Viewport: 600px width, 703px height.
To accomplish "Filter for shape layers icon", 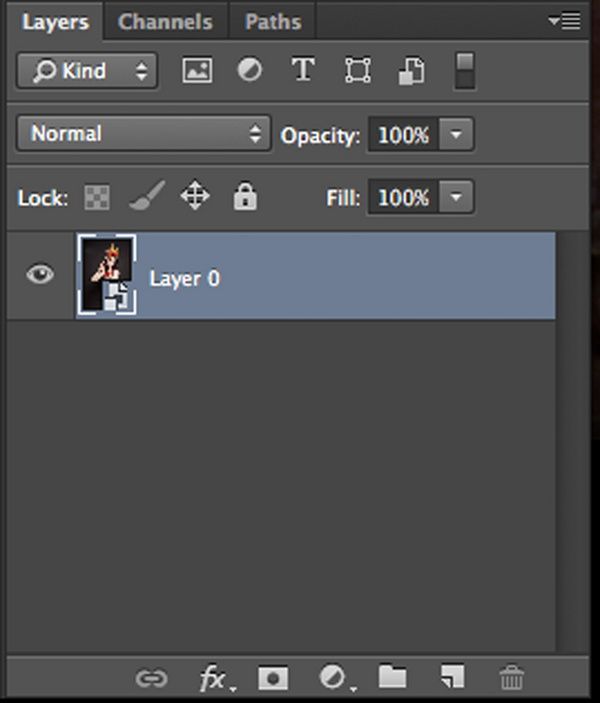I will (356, 71).
